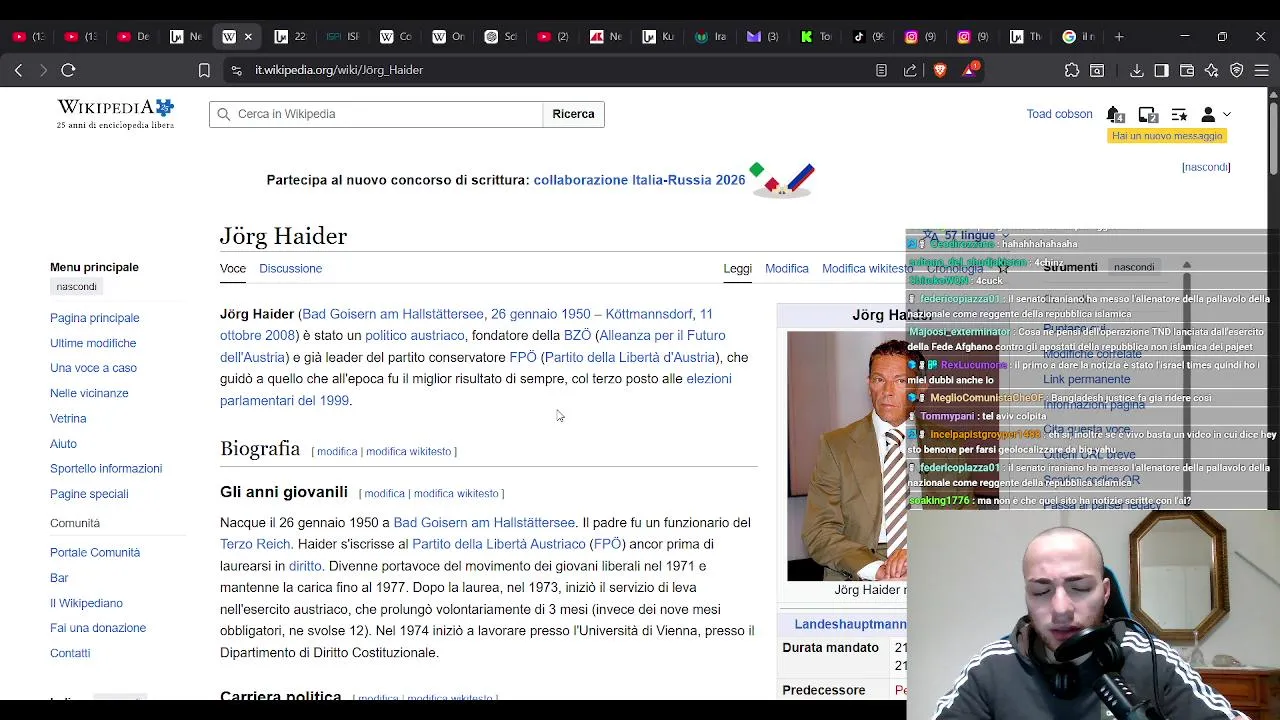
Task: Toggle the browser sidebar panel icon
Action: pos(1161,70)
